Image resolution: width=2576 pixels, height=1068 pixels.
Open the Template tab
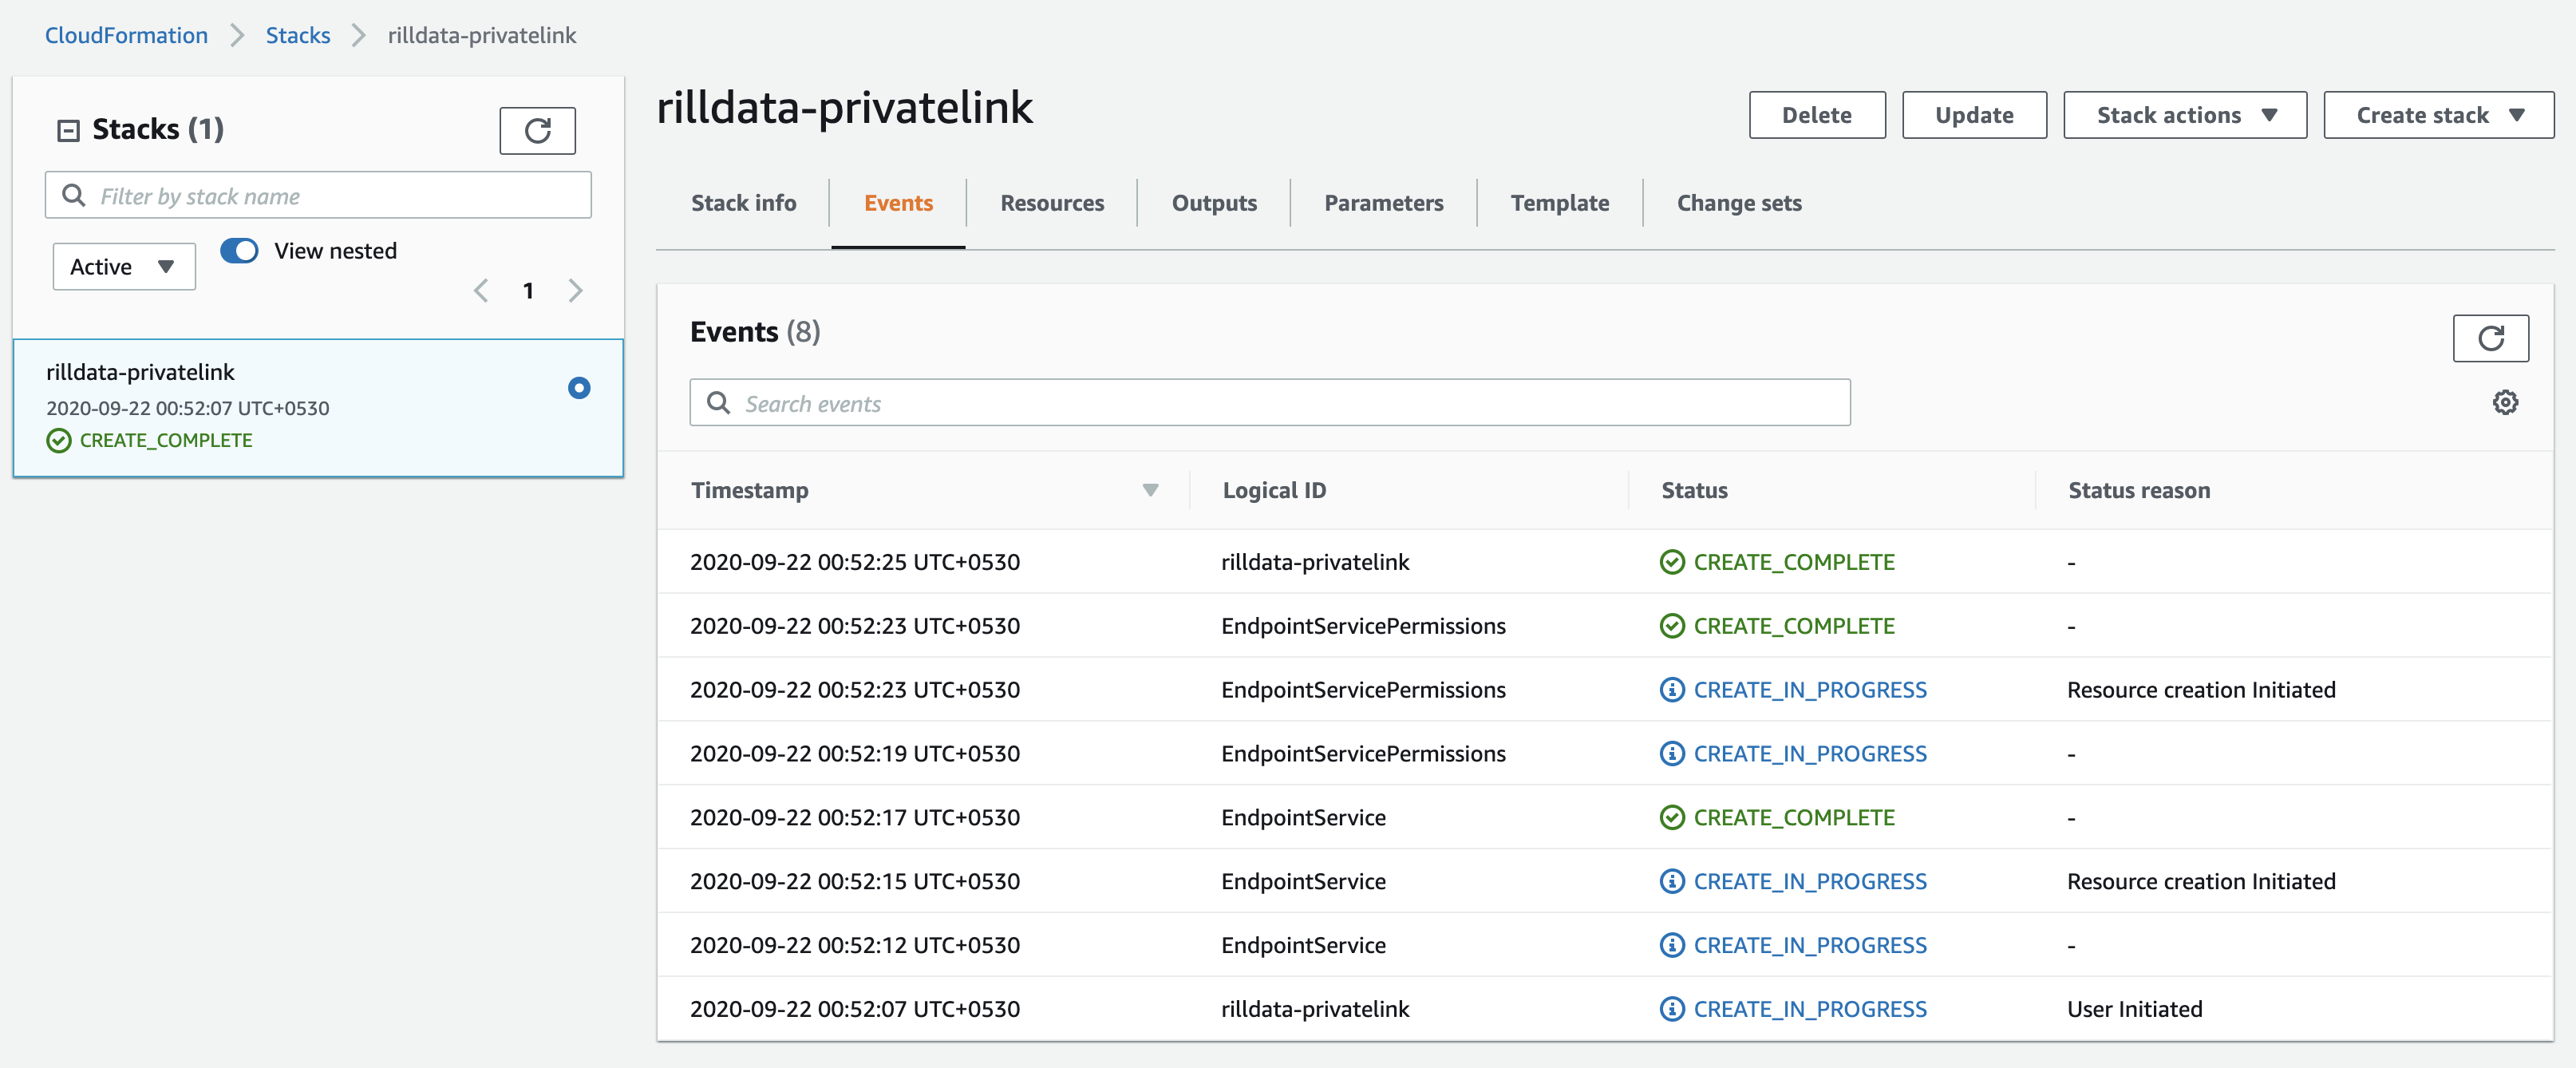[1559, 203]
